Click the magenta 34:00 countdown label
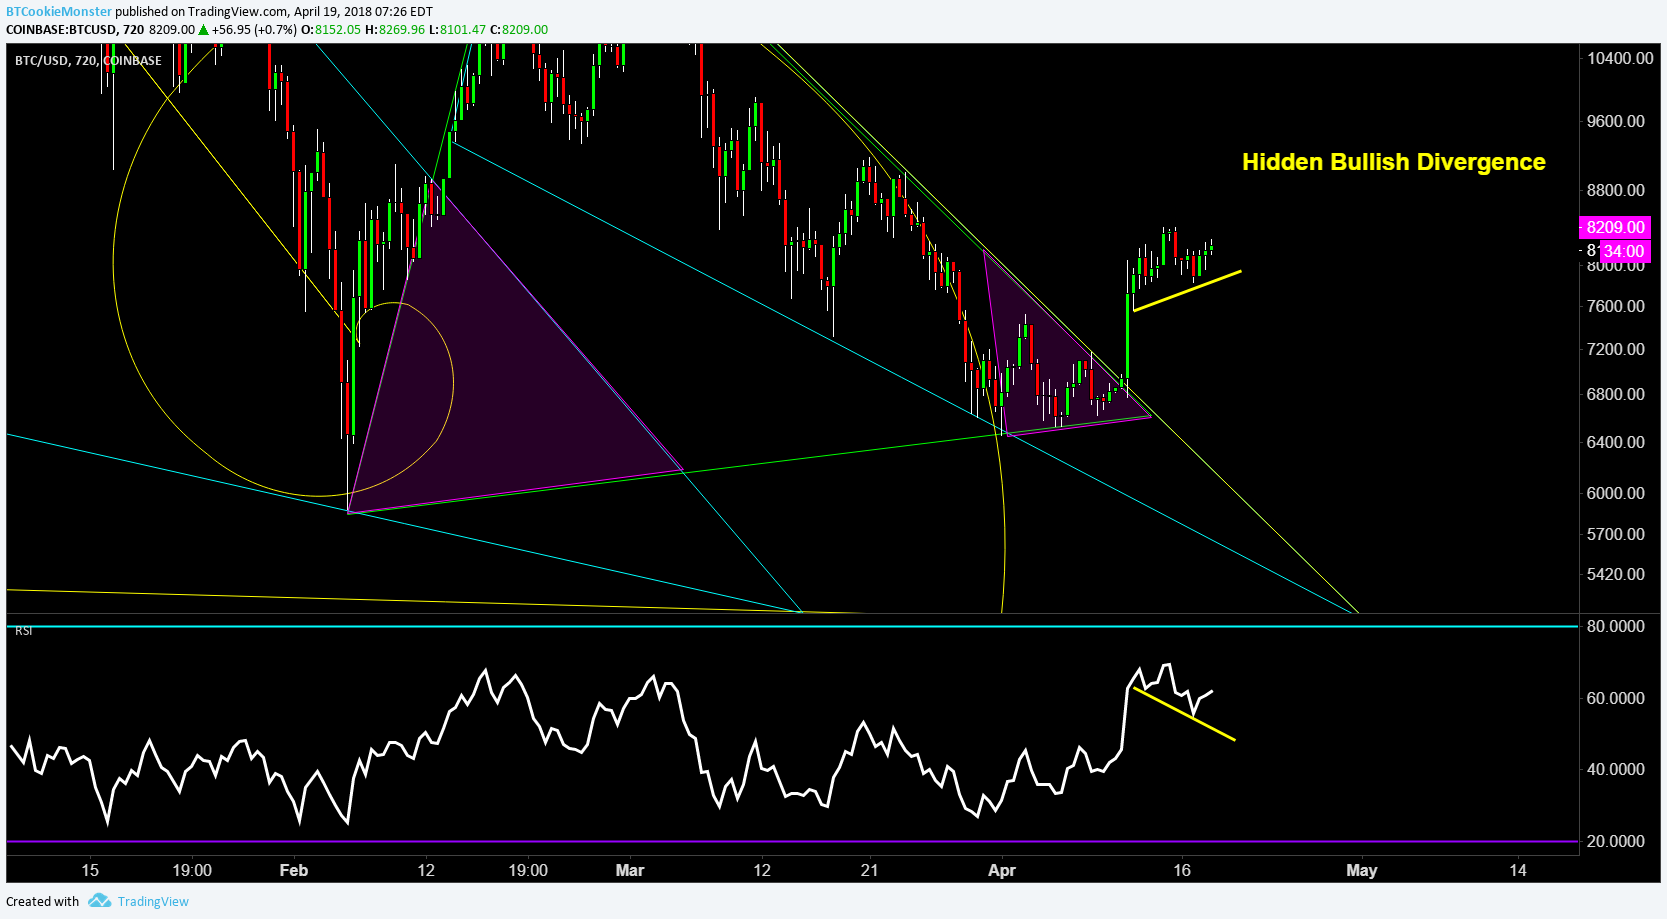The height and width of the screenshot is (919, 1667). [x=1625, y=251]
